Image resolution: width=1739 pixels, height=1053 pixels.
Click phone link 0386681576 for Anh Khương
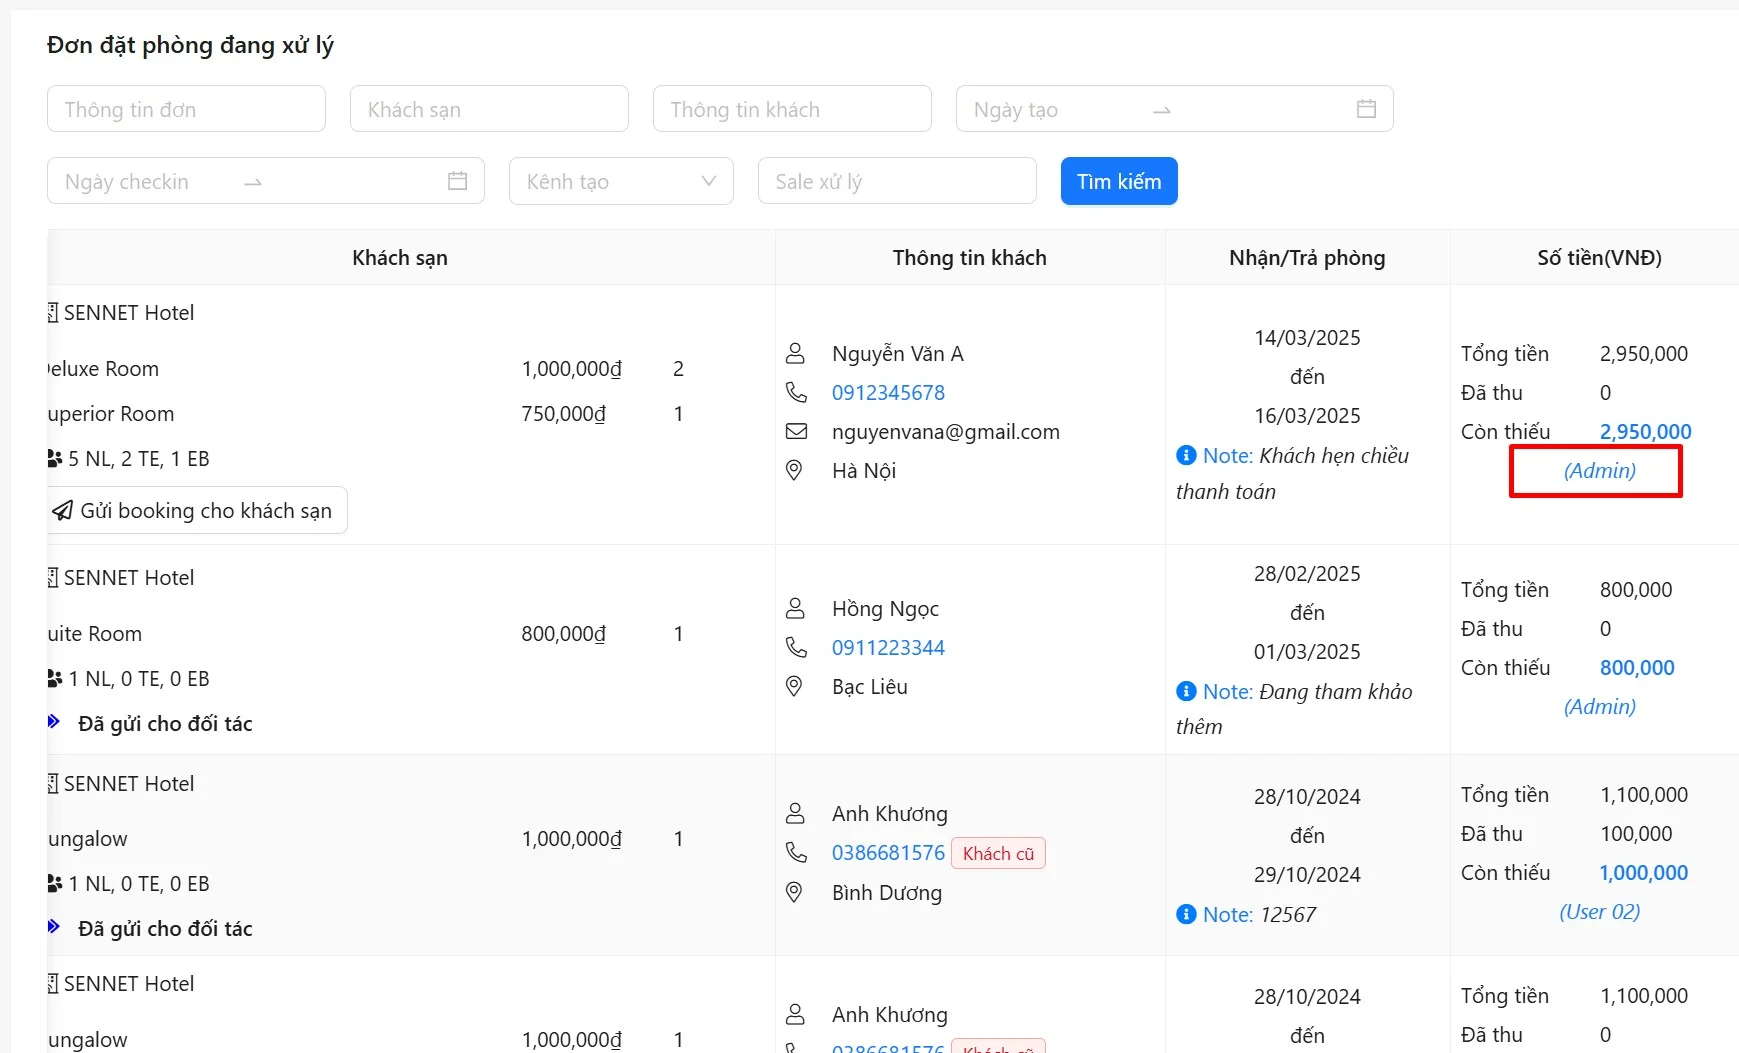pos(888,852)
